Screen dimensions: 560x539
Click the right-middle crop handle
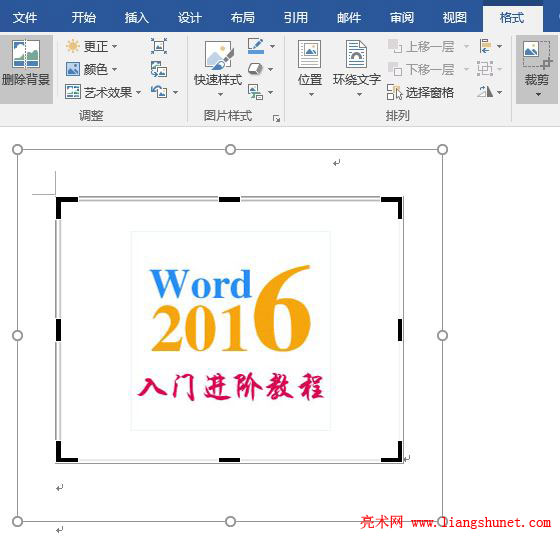(x=400, y=330)
